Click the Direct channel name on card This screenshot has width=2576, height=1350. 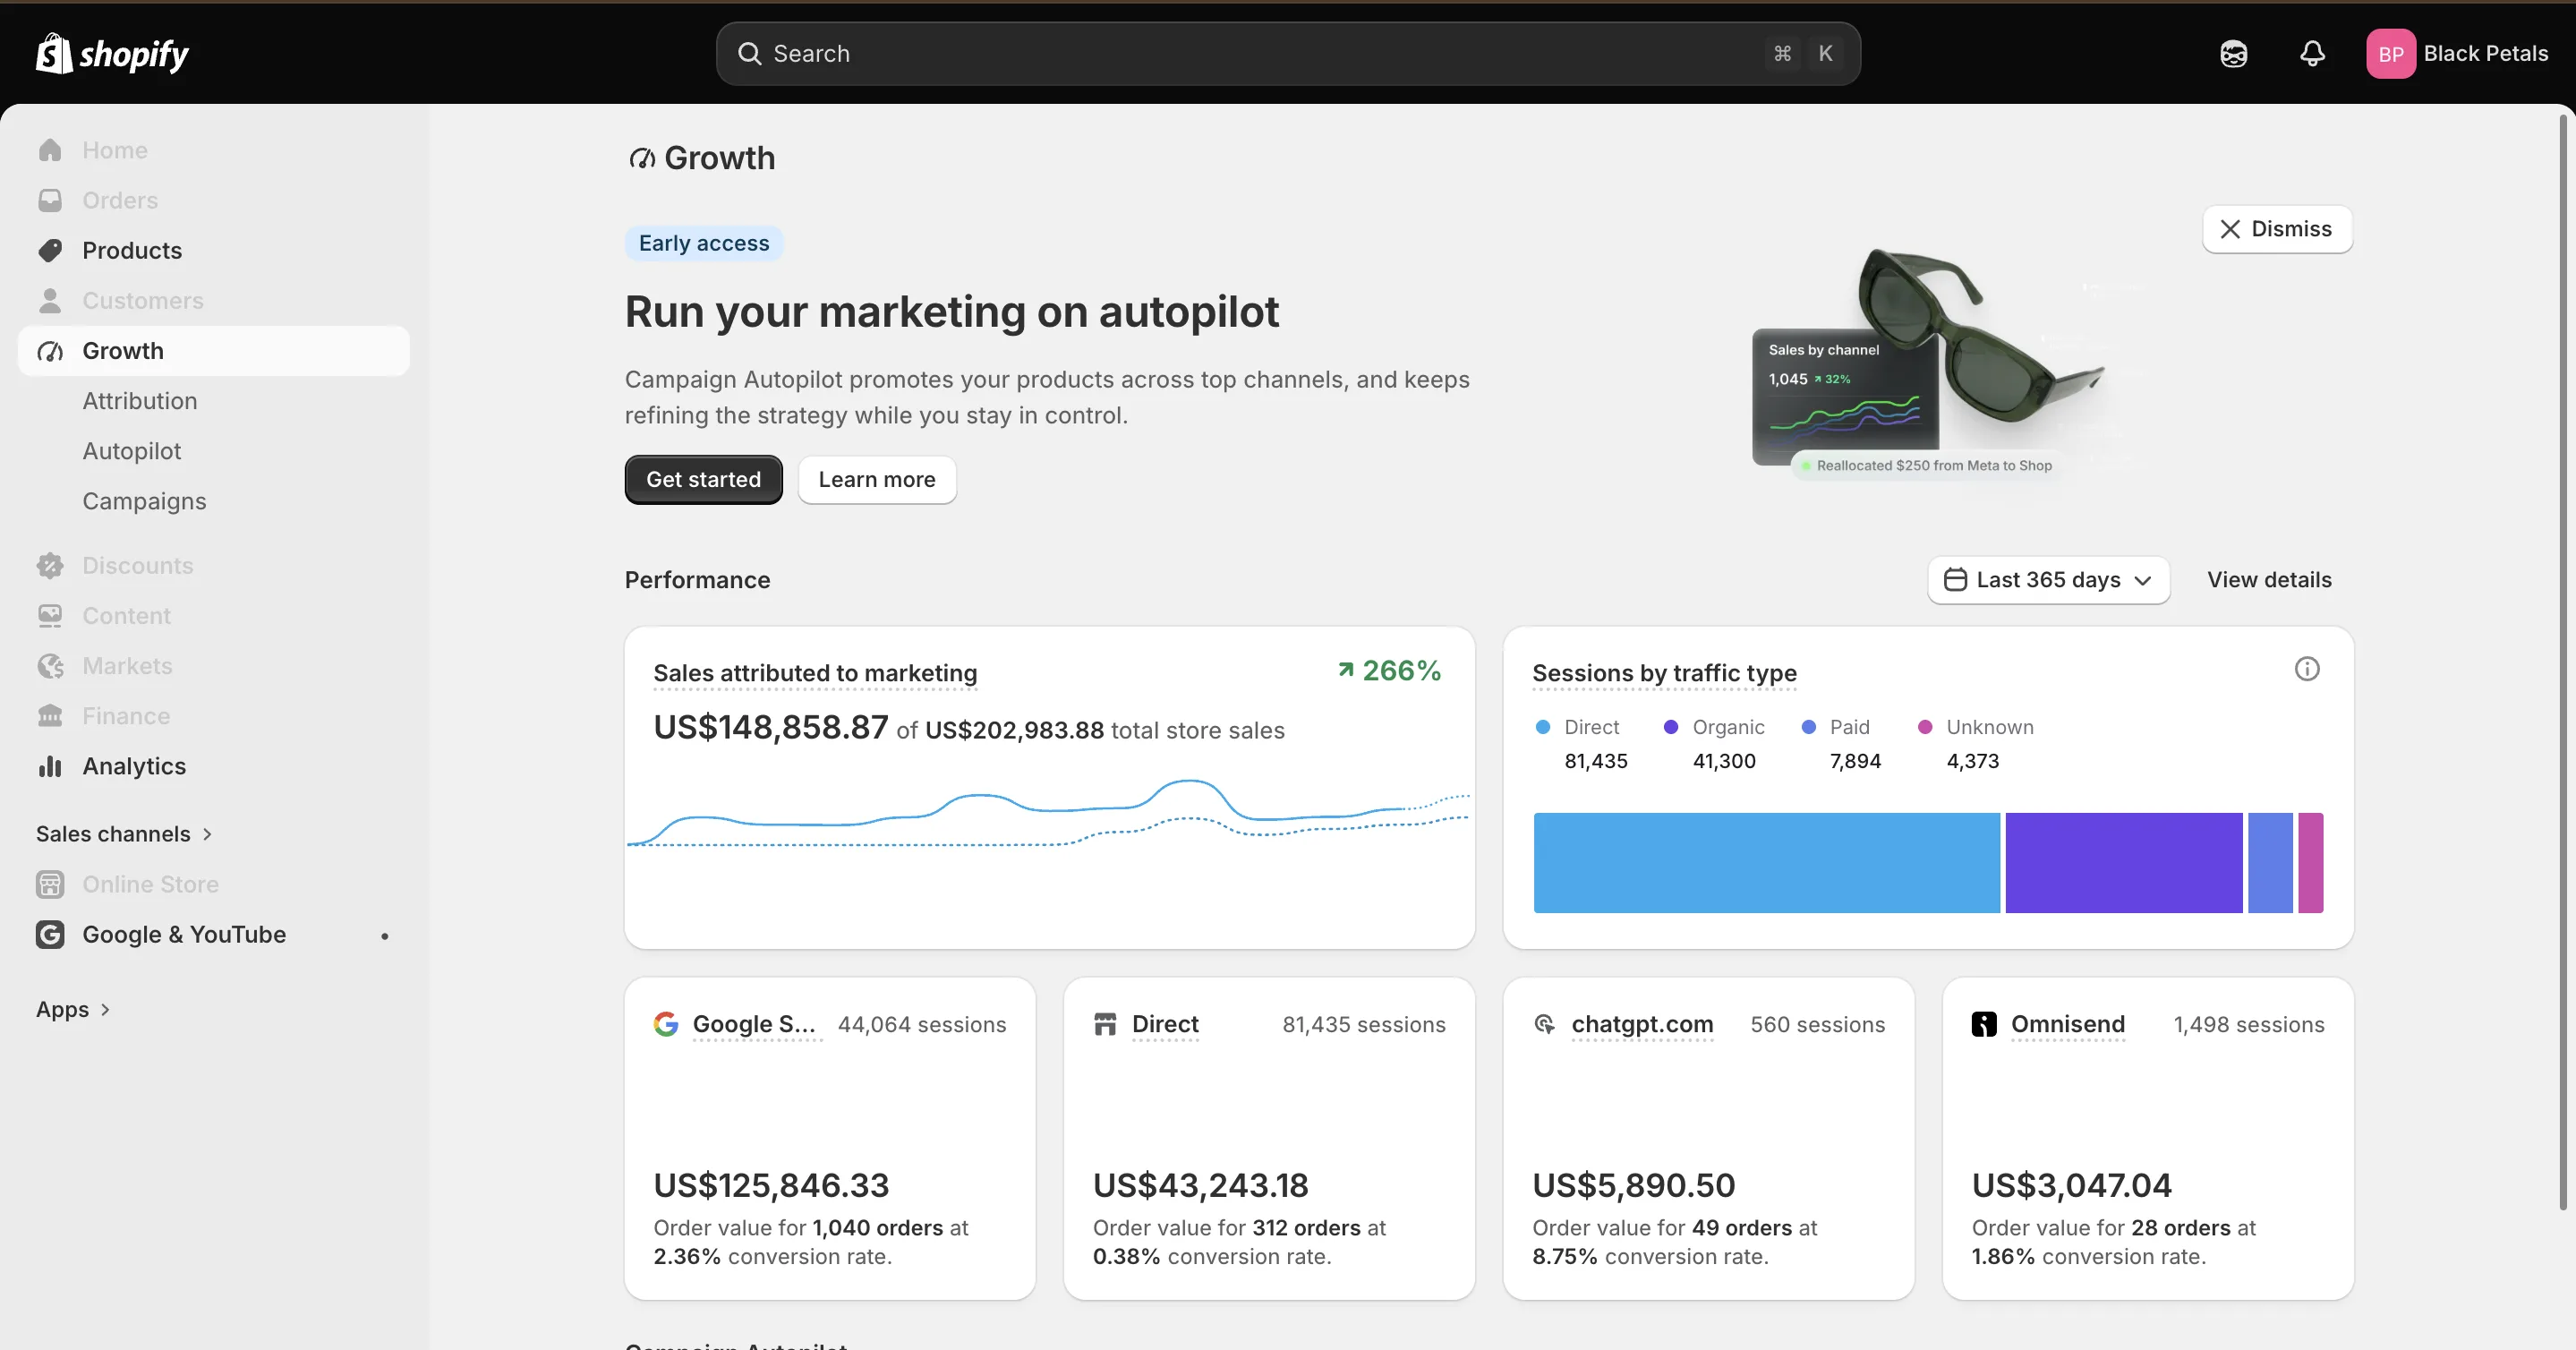tap(1165, 1024)
